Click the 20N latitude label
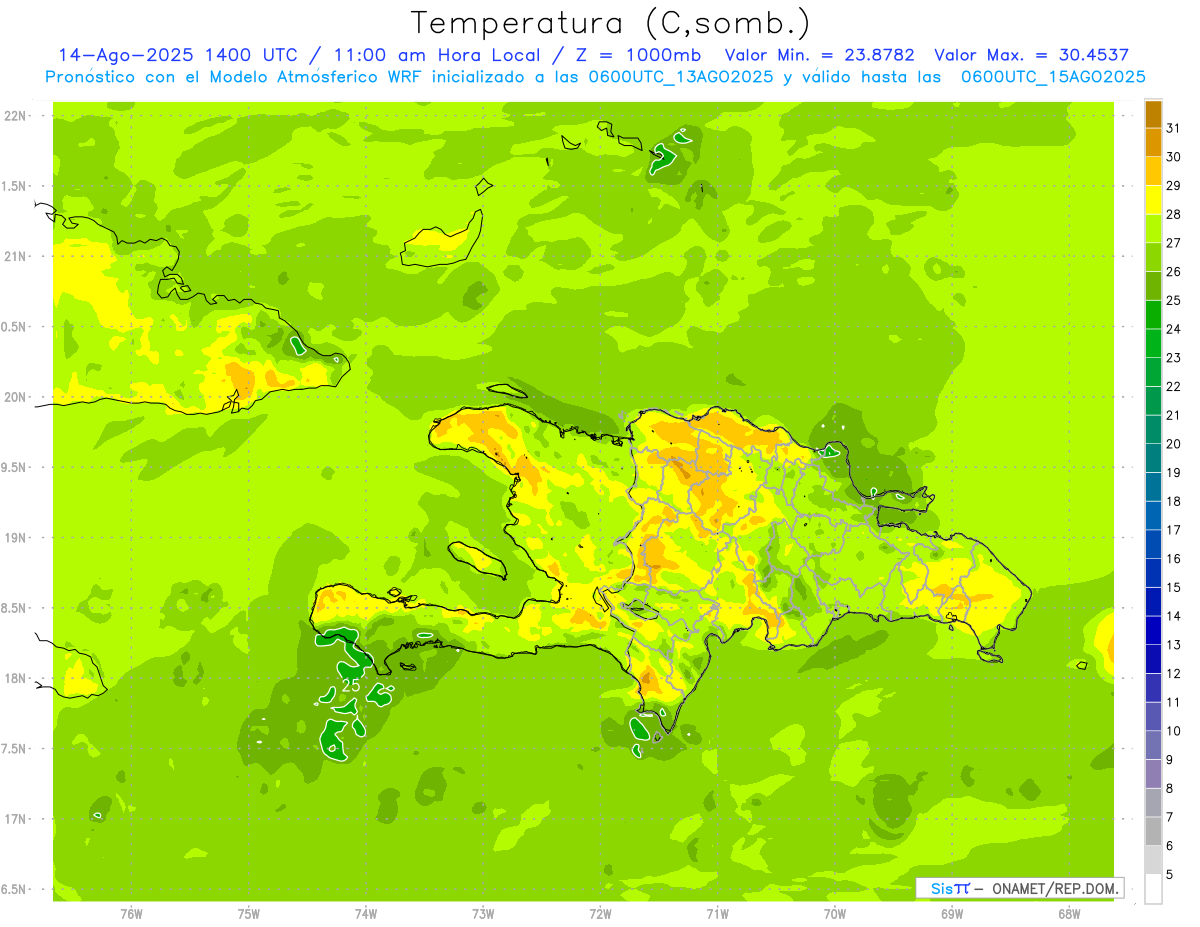Viewport: 1200px width, 927px height. click(16, 397)
